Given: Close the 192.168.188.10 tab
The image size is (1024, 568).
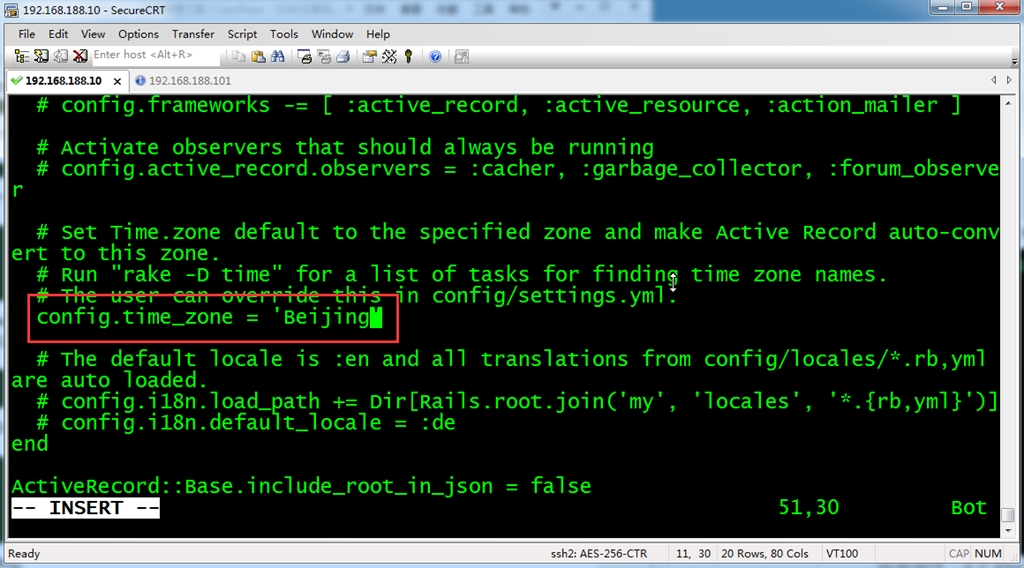Looking at the screenshot, I should [x=117, y=82].
